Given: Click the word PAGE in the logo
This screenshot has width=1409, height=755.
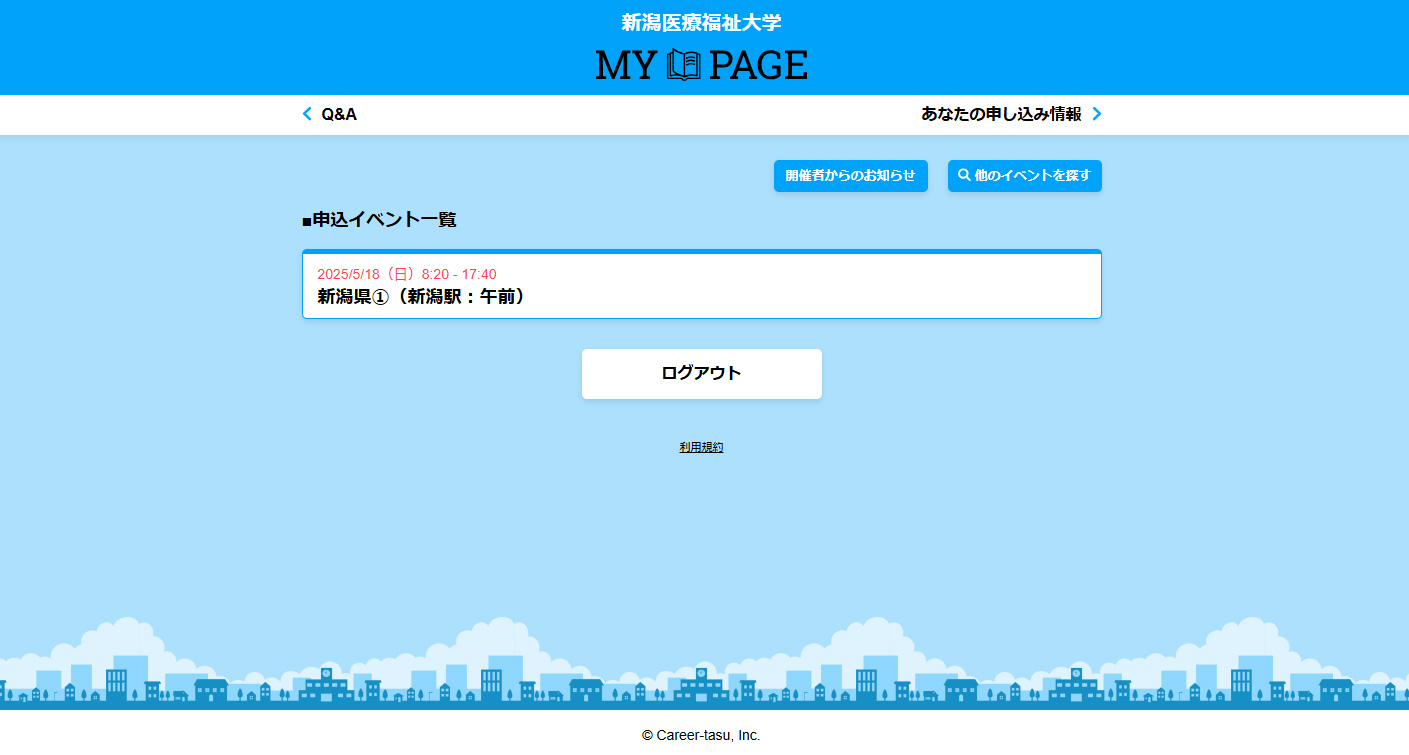Looking at the screenshot, I should pos(758,66).
